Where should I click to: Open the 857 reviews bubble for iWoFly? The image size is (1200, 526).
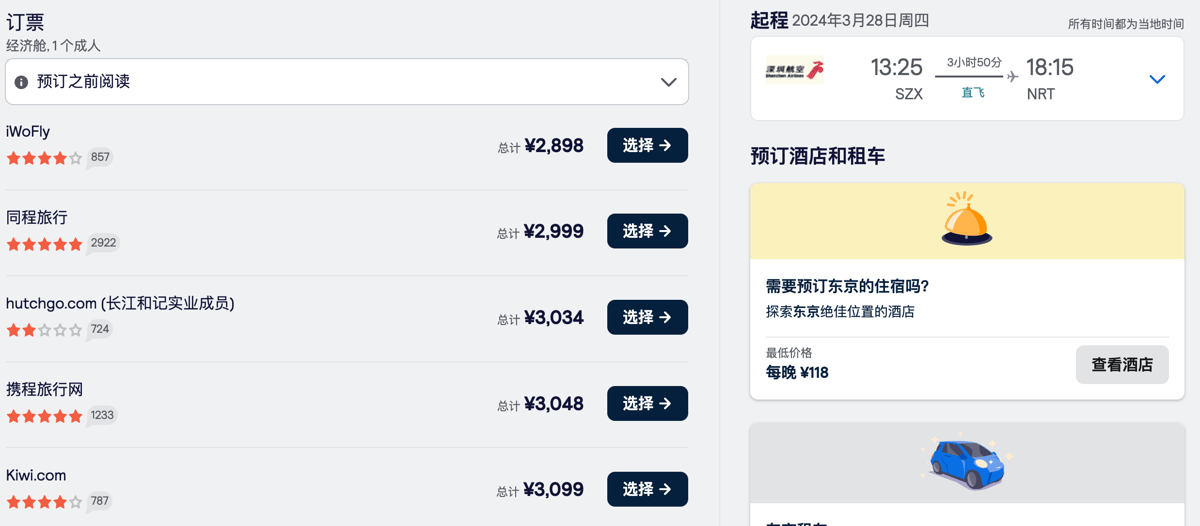[99, 158]
